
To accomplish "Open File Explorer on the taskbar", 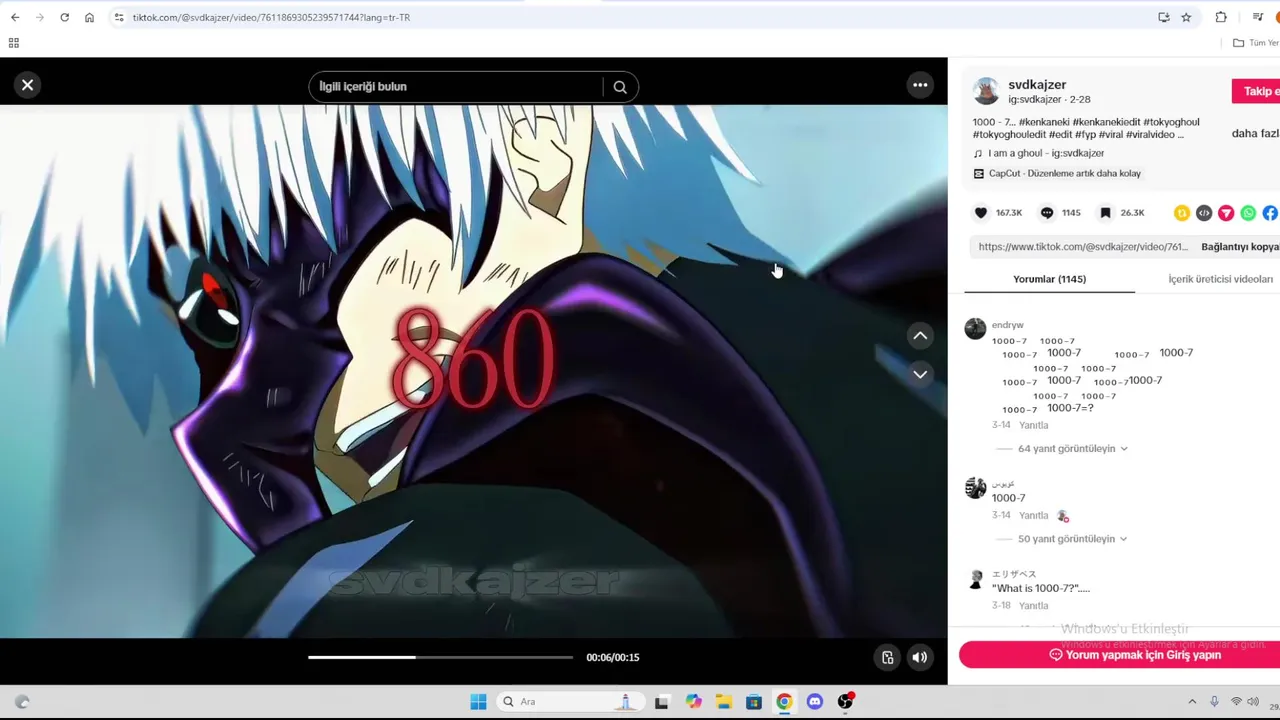I will click(x=723, y=702).
